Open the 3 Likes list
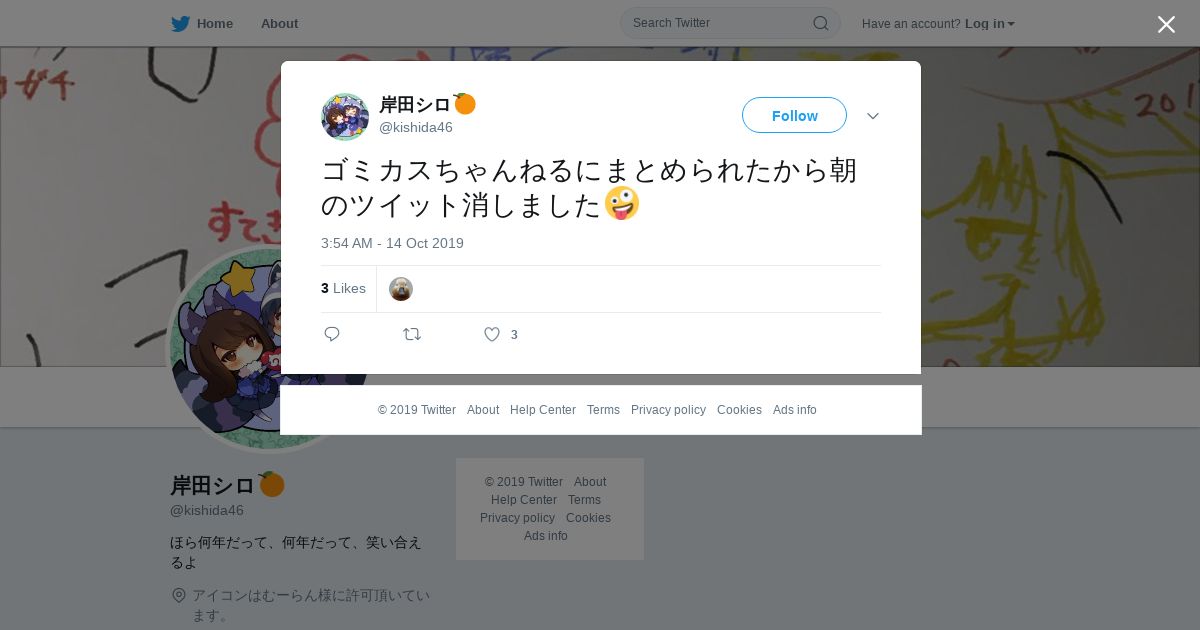This screenshot has width=1200, height=630. (343, 288)
